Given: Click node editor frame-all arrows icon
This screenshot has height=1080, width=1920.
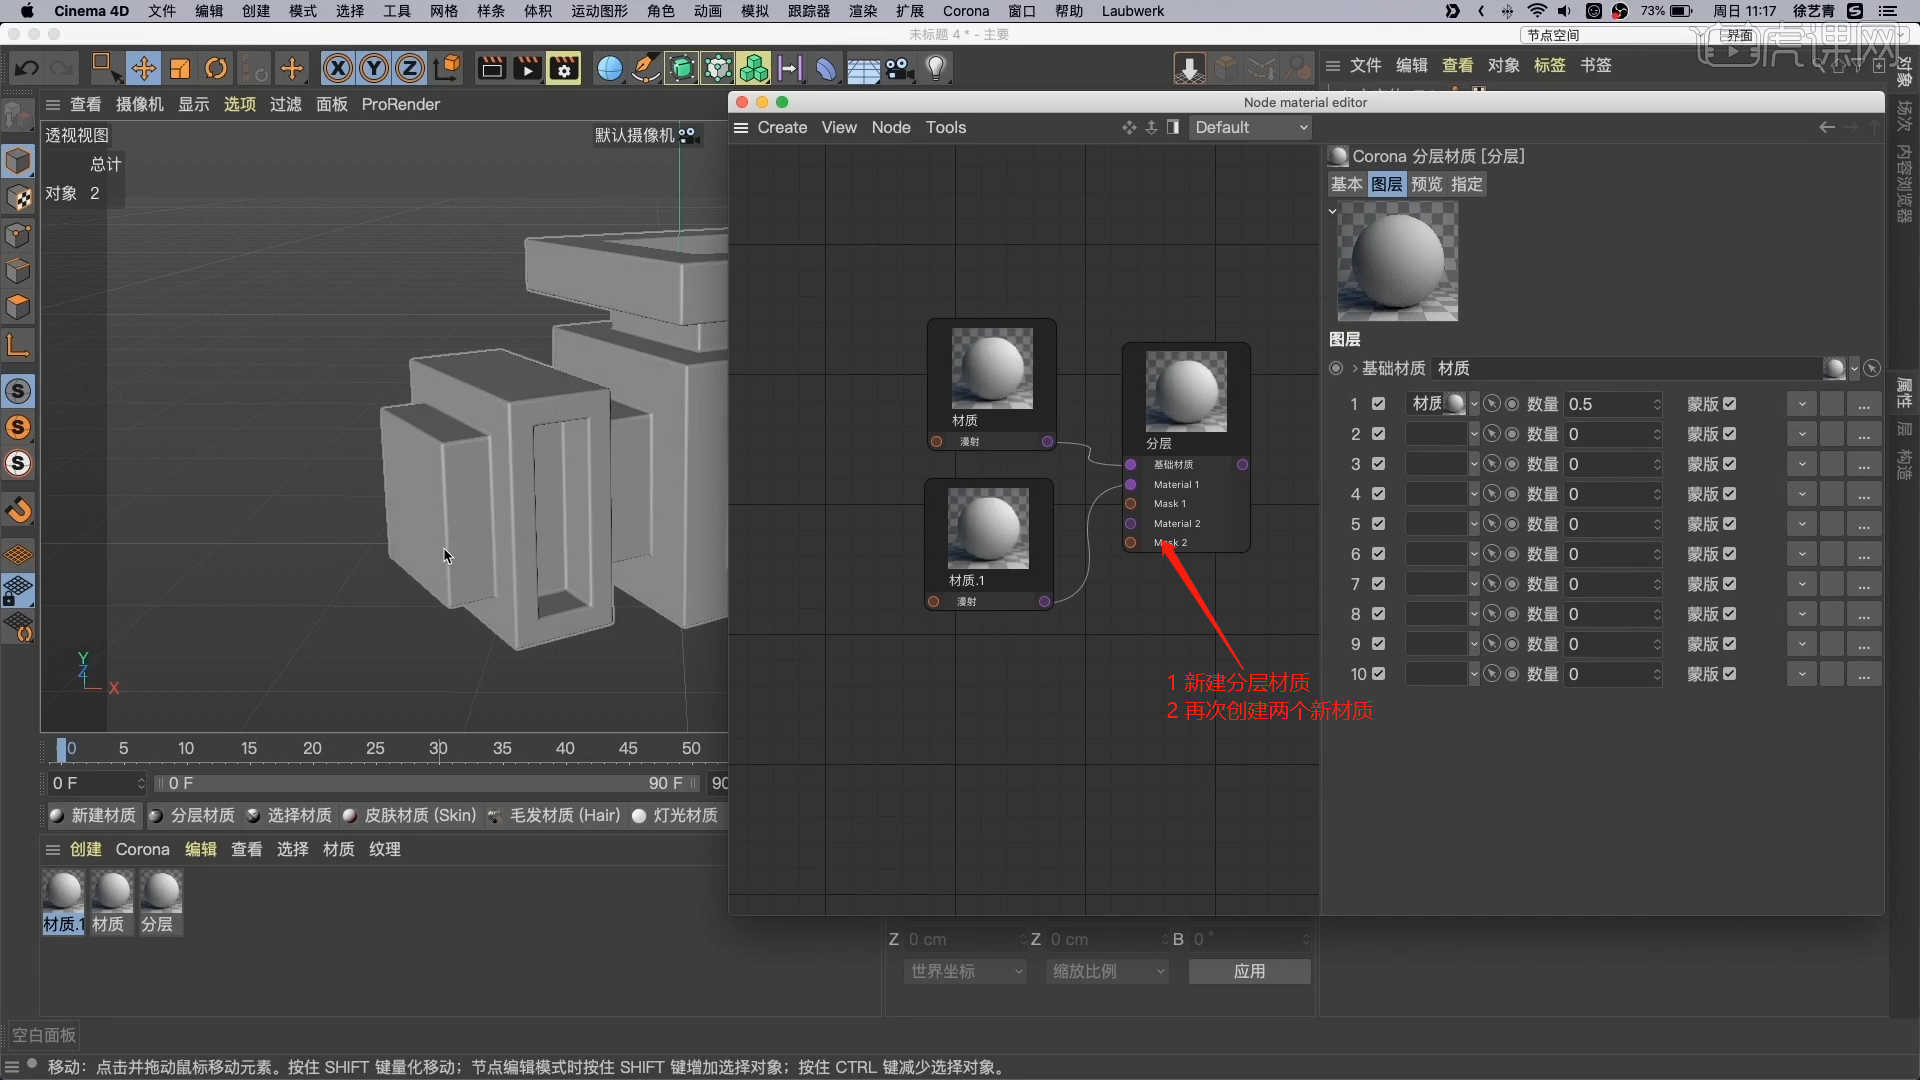Looking at the screenshot, I should pyautogui.click(x=1129, y=127).
